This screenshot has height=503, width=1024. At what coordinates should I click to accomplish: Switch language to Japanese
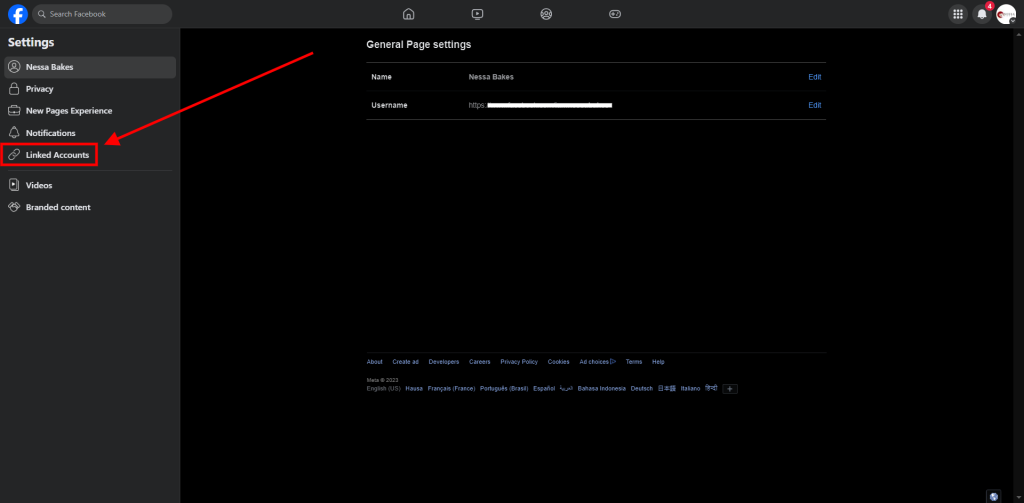(667, 389)
